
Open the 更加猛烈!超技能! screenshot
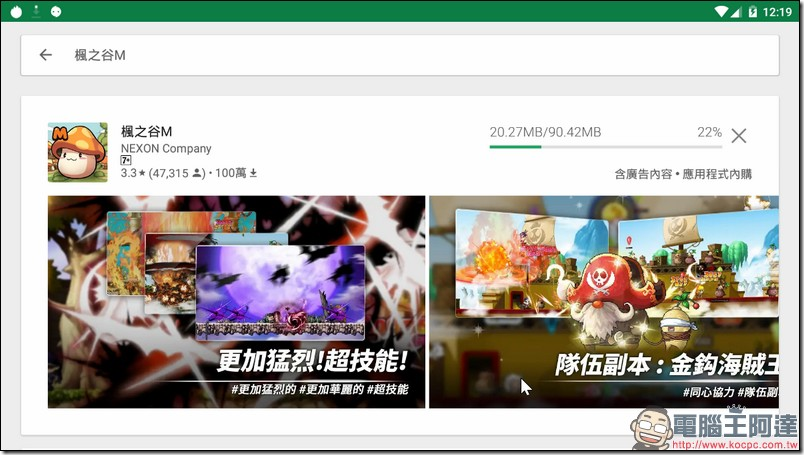(x=236, y=302)
